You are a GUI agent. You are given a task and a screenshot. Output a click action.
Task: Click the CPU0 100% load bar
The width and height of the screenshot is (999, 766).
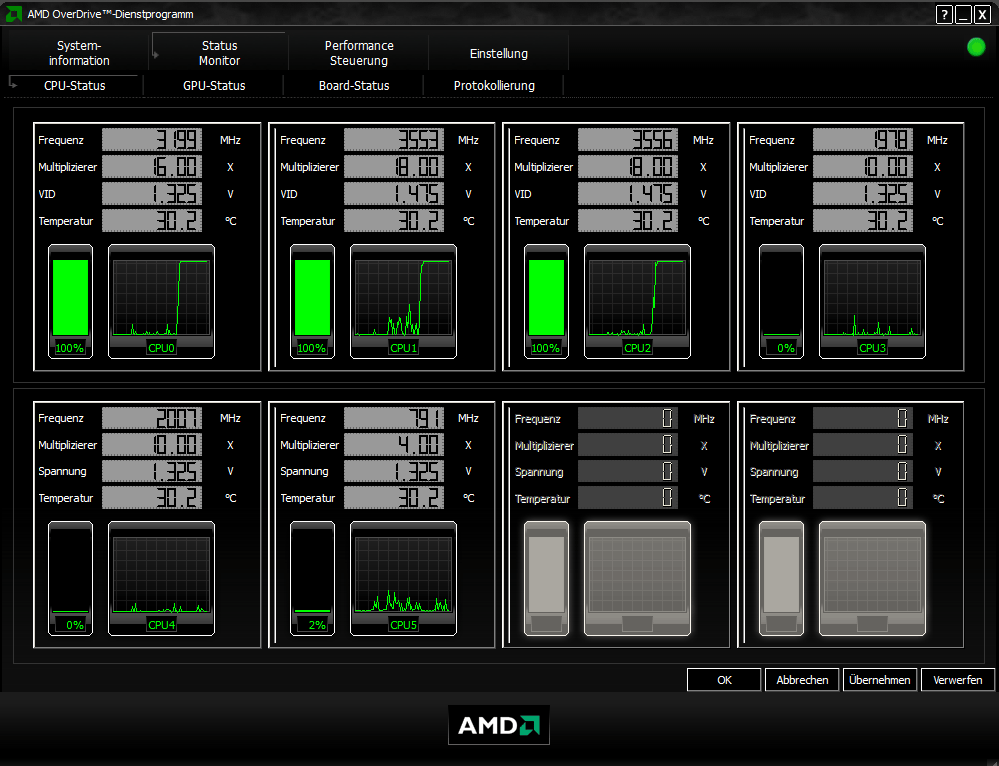[70, 301]
